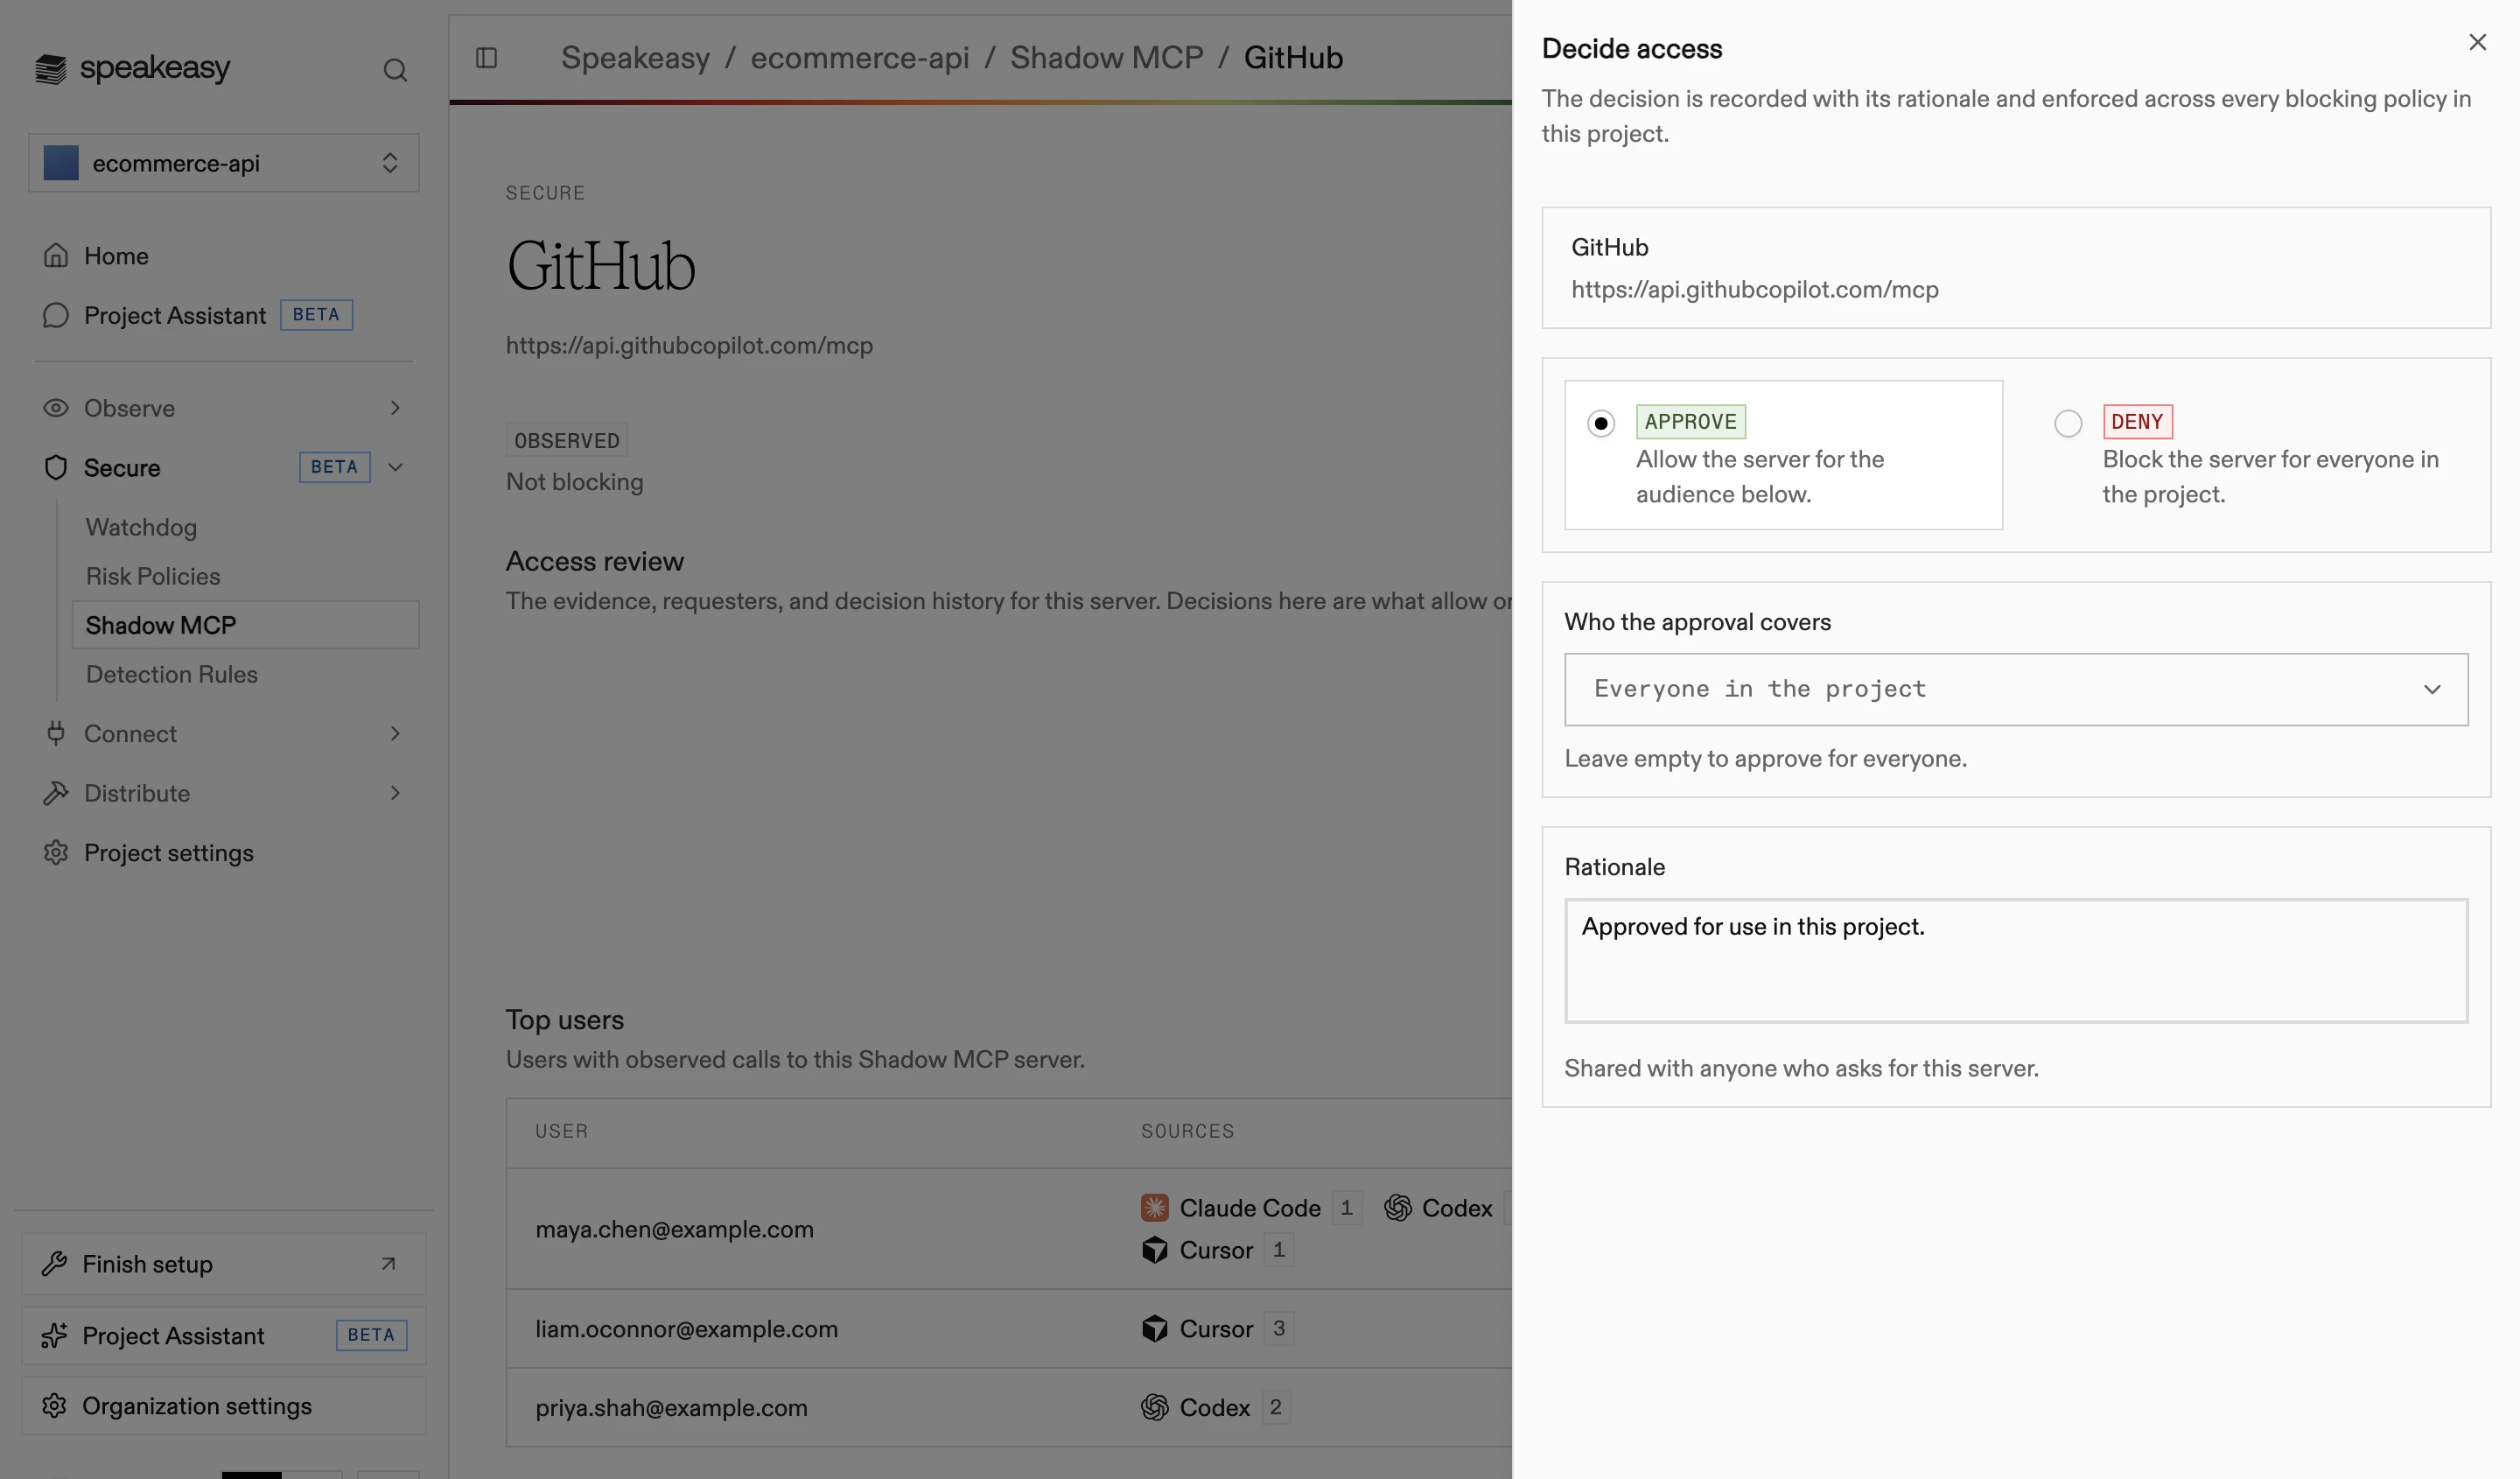Viewport: 2520px width, 1479px height.
Task: Click the USER column header
Action: [562, 1131]
